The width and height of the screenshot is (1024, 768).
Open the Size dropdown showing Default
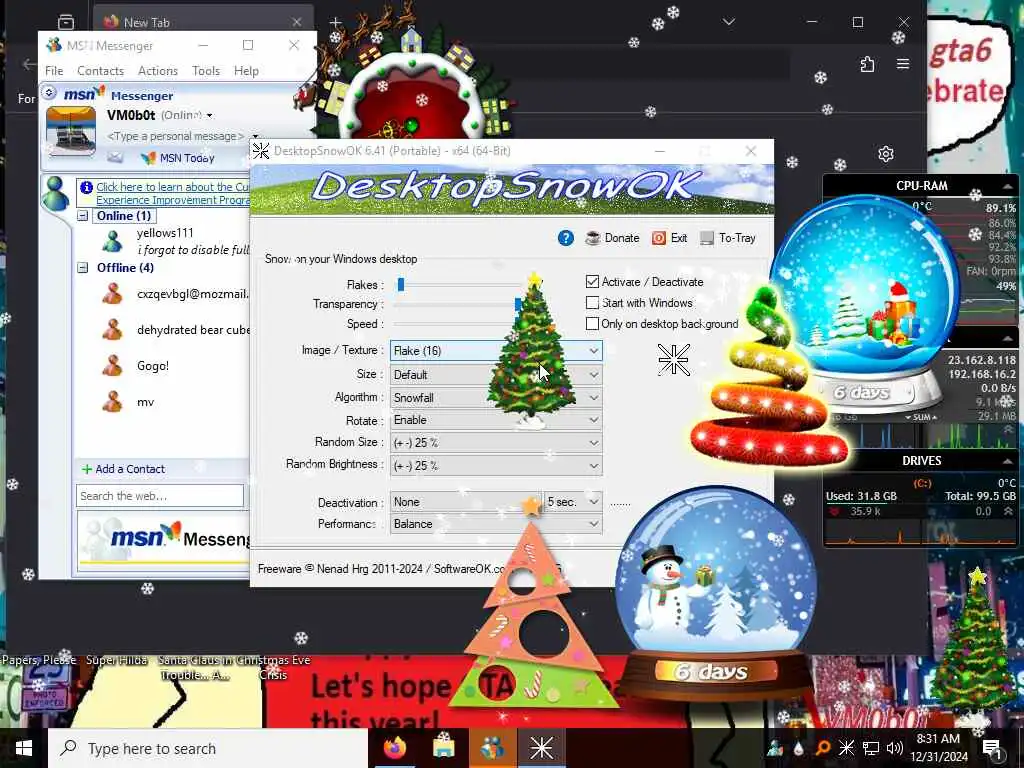pyautogui.click(x=496, y=375)
